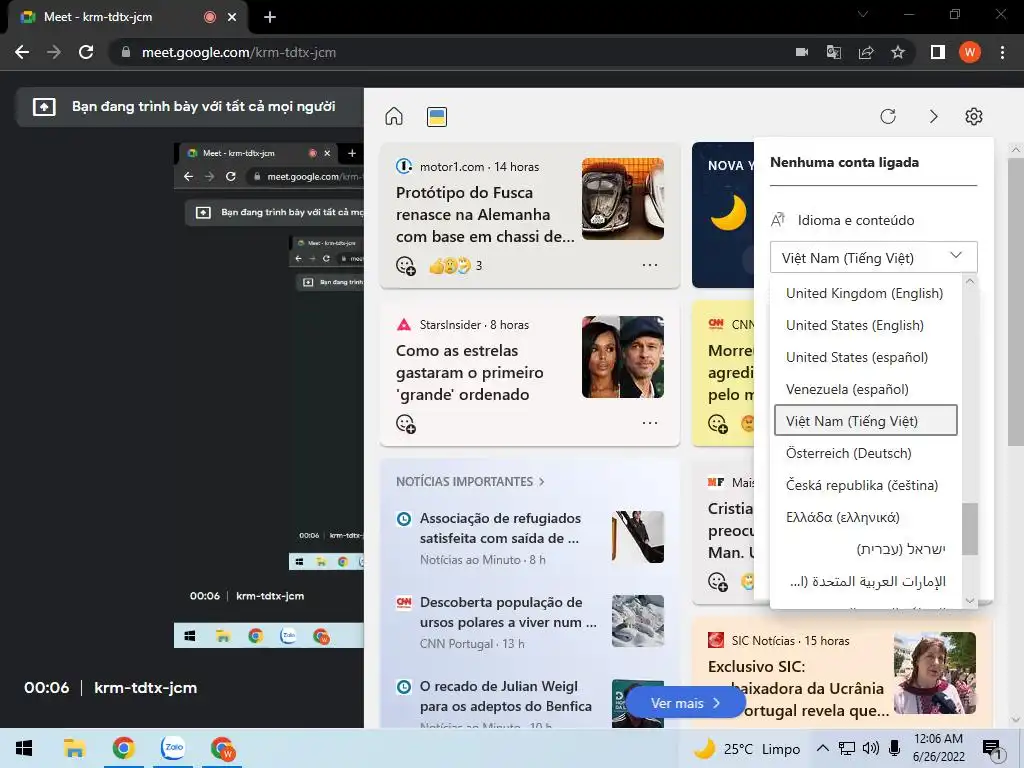Open Exclusivo SIC Ucrânia article
Viewport: 1024px width, 768px height.
(x=798, y=688)
